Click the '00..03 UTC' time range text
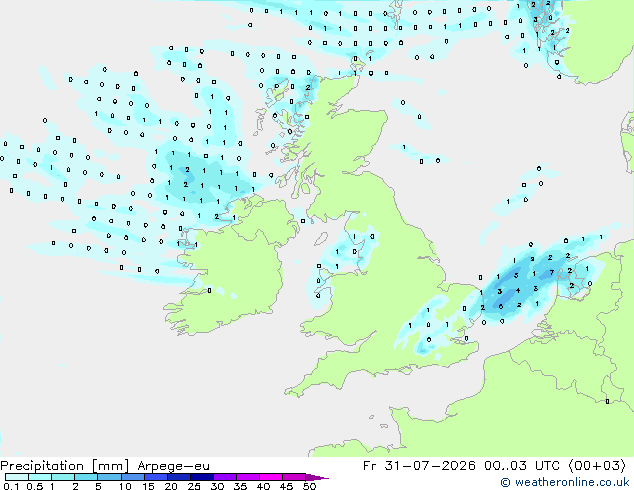The width and height of the screenshot is (634, 490). click(522, 466)
